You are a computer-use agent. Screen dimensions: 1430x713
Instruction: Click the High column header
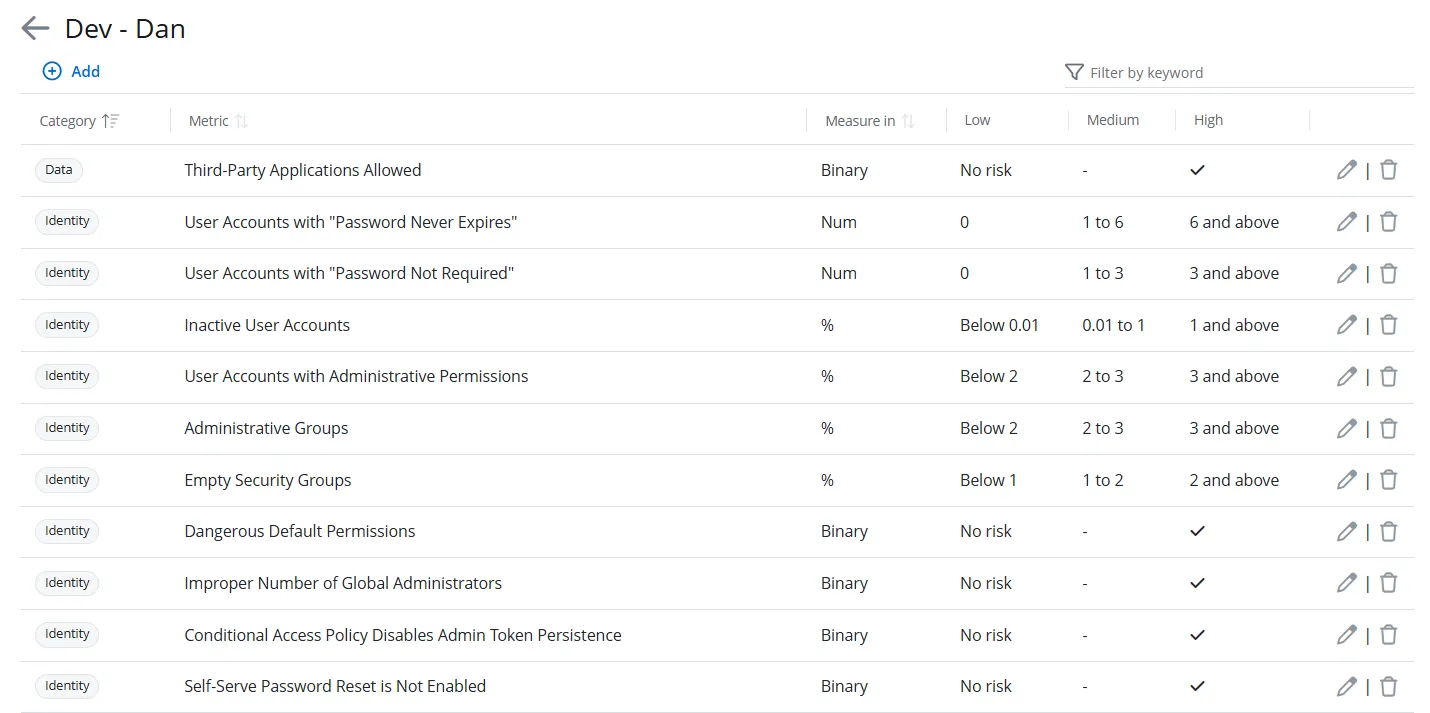(1208, 120)
